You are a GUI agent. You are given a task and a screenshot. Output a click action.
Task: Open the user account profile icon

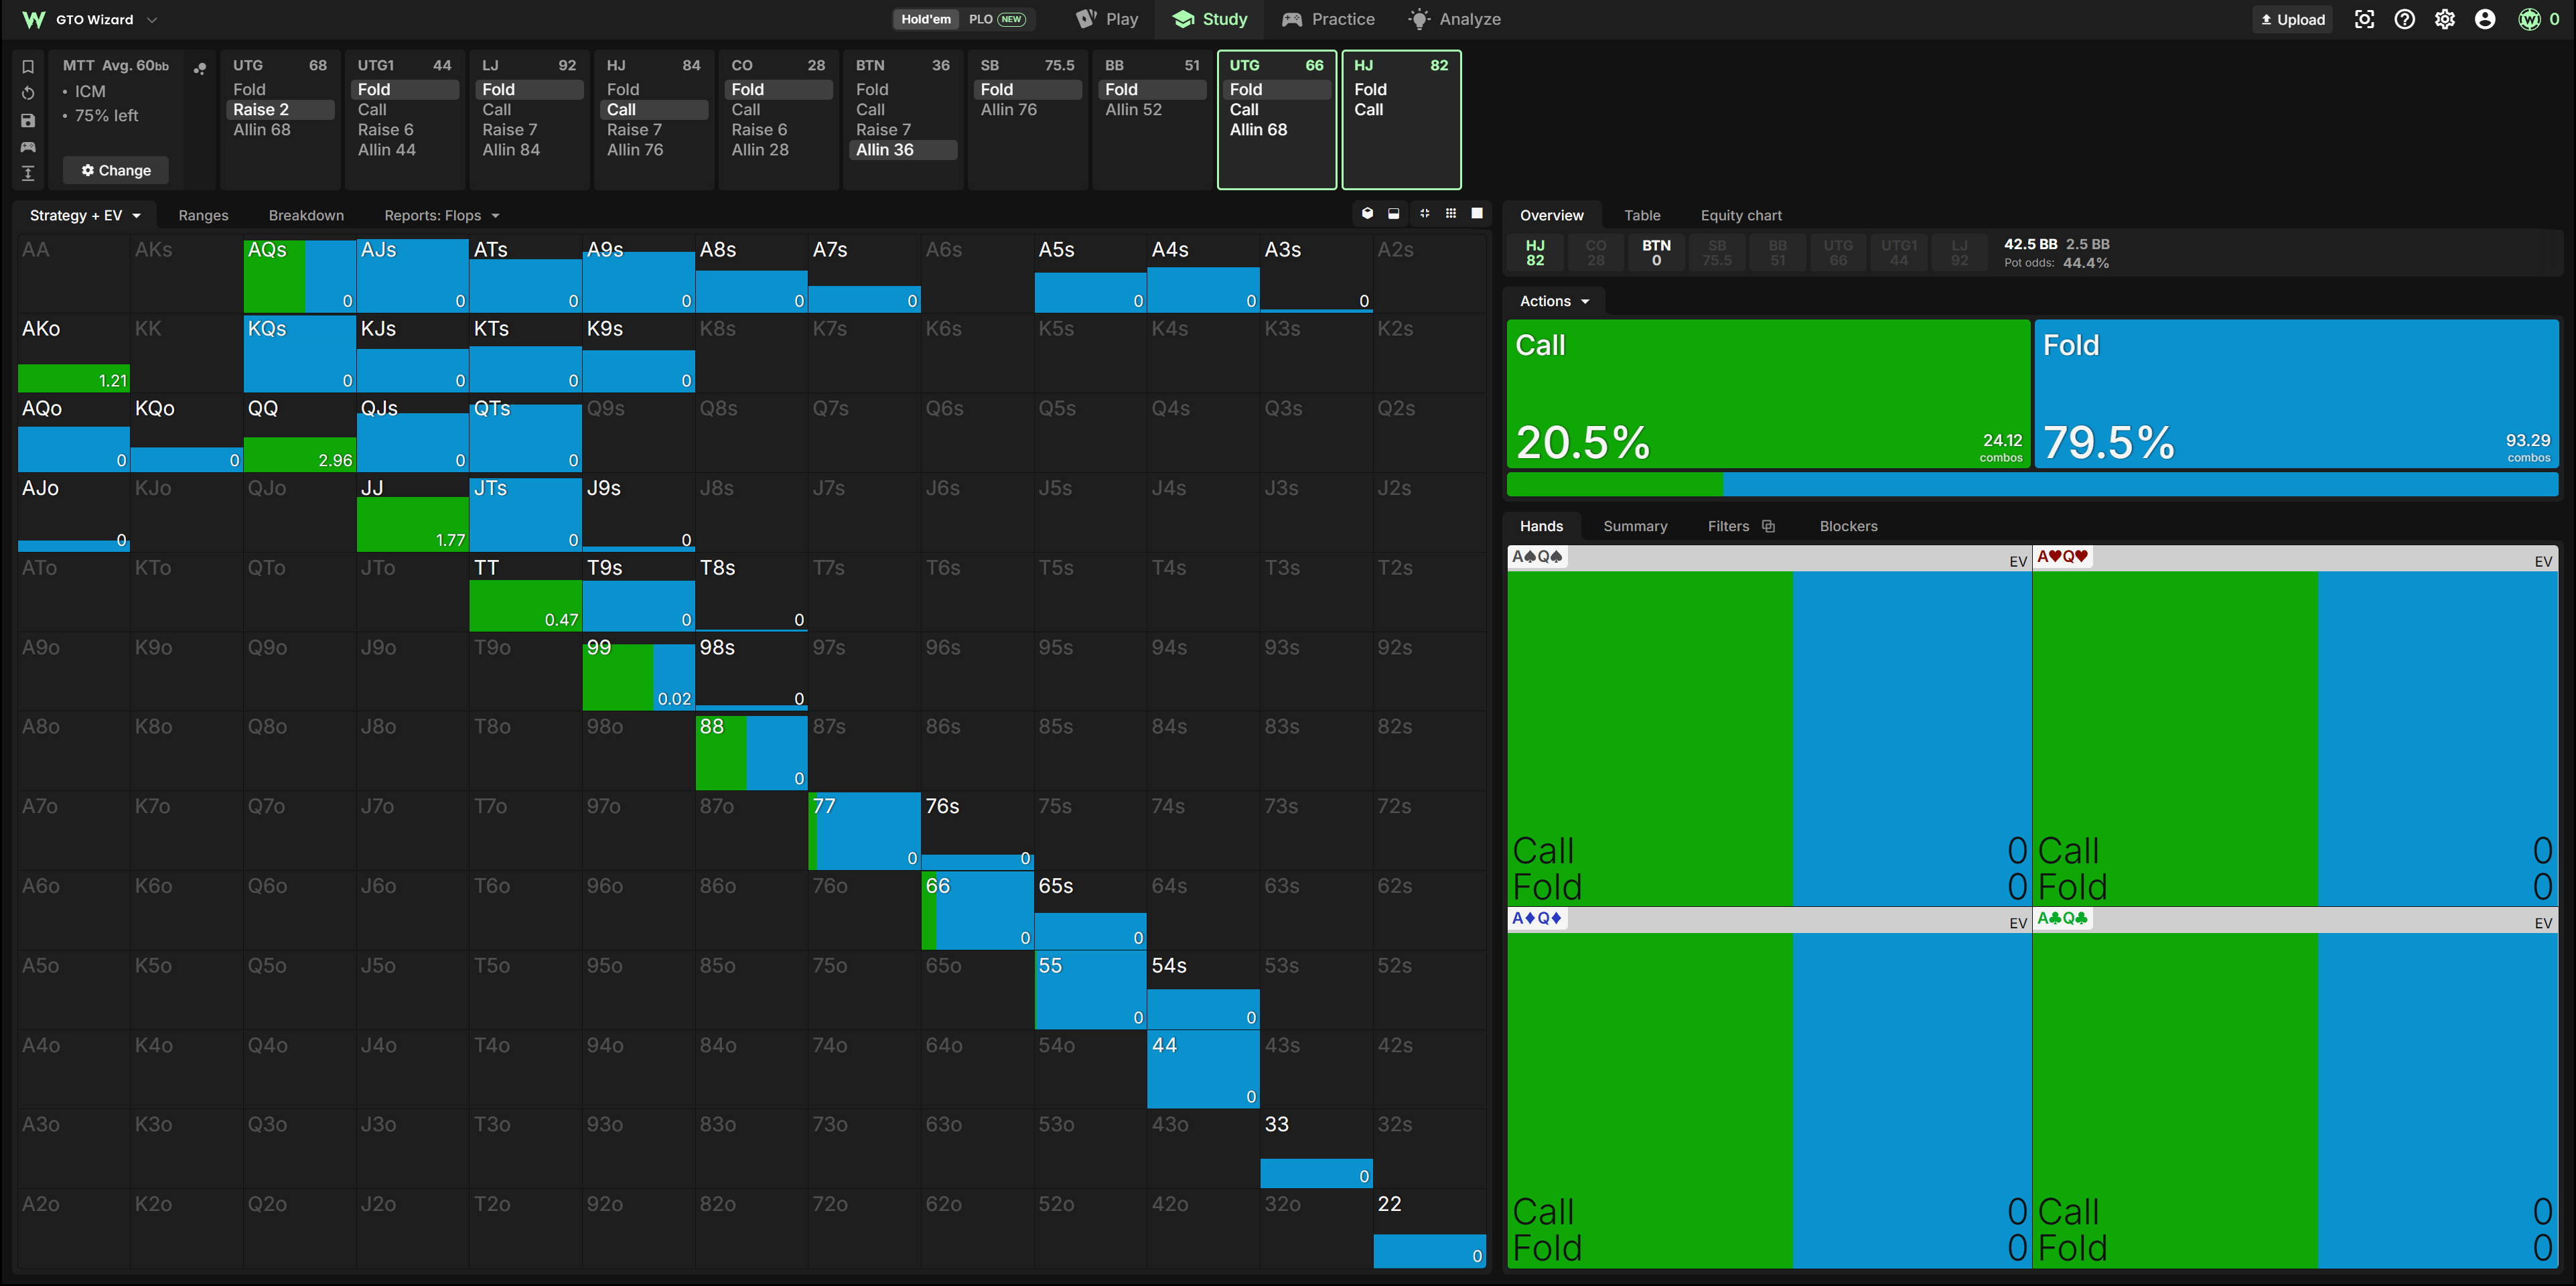click(2485, 19)
